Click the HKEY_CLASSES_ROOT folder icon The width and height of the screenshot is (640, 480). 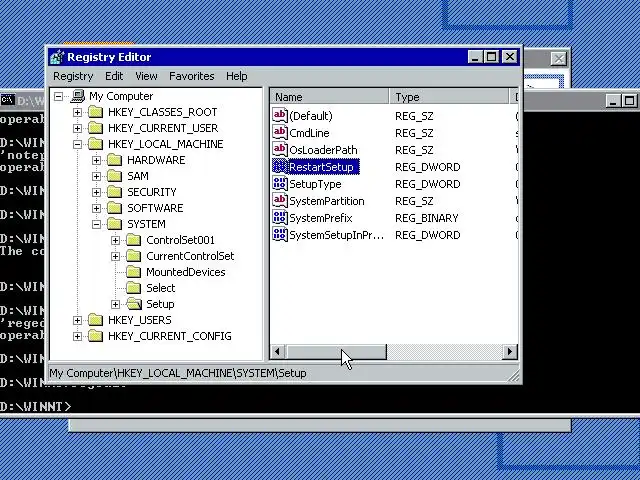pos(96,112)
